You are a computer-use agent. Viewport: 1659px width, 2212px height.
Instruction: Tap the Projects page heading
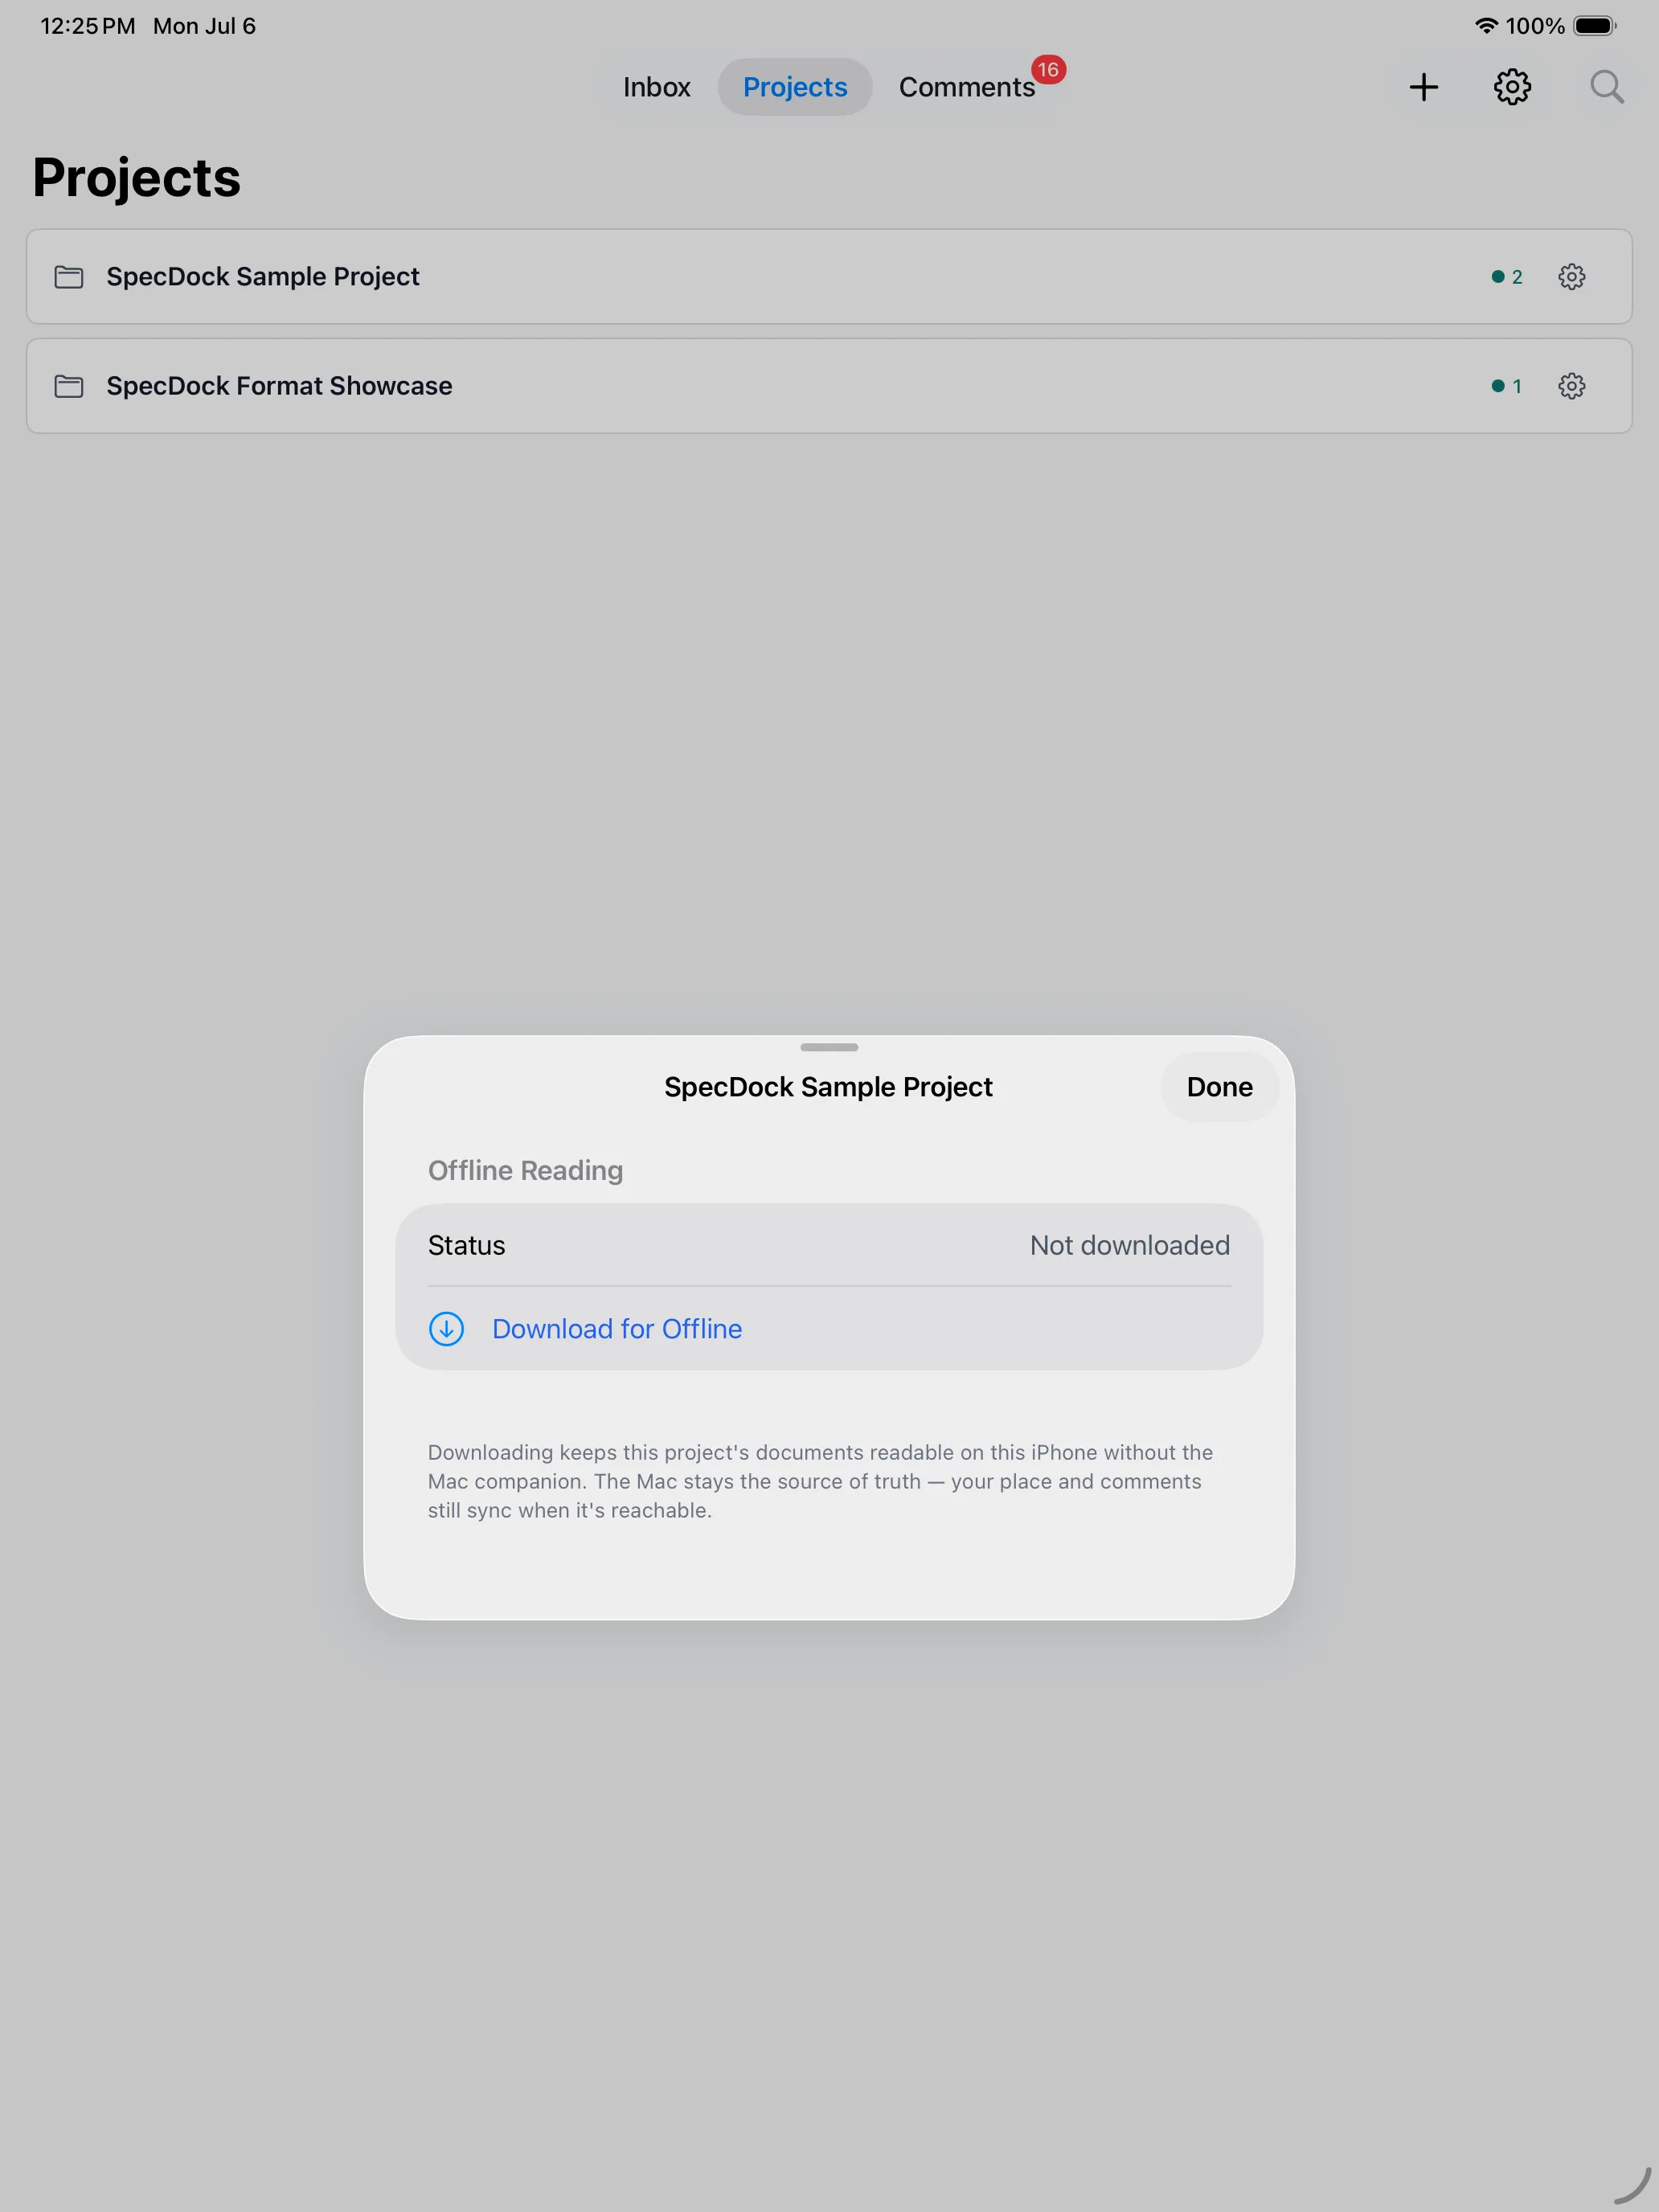pyautogui.click(x=136, y=178)
